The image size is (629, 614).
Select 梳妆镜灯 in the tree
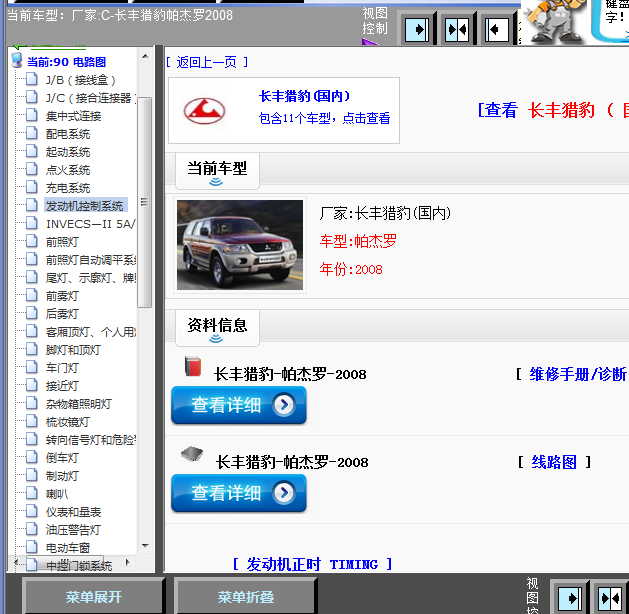coord(67,422)
